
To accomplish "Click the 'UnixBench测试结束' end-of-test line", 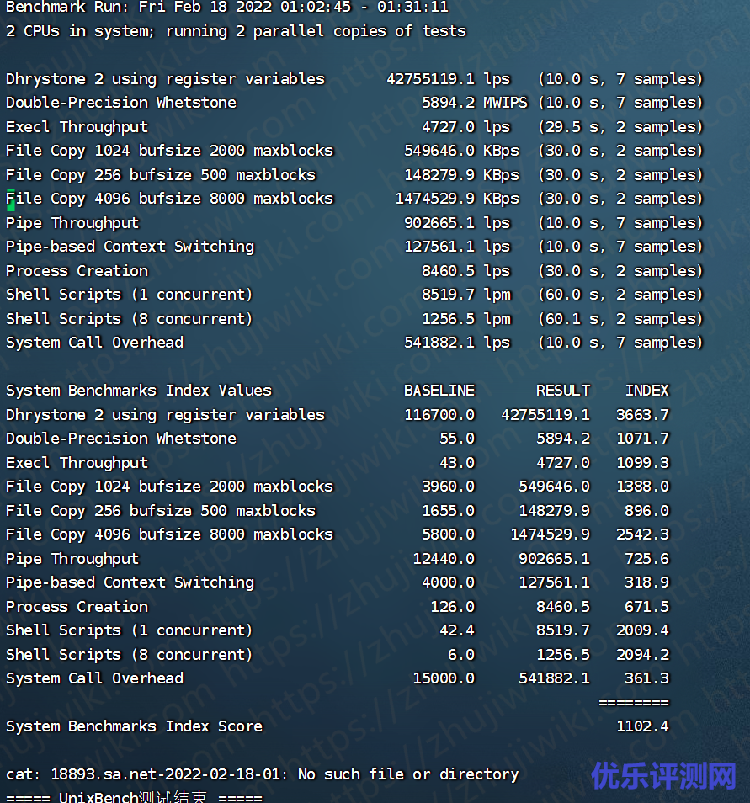I will point(134,797).
